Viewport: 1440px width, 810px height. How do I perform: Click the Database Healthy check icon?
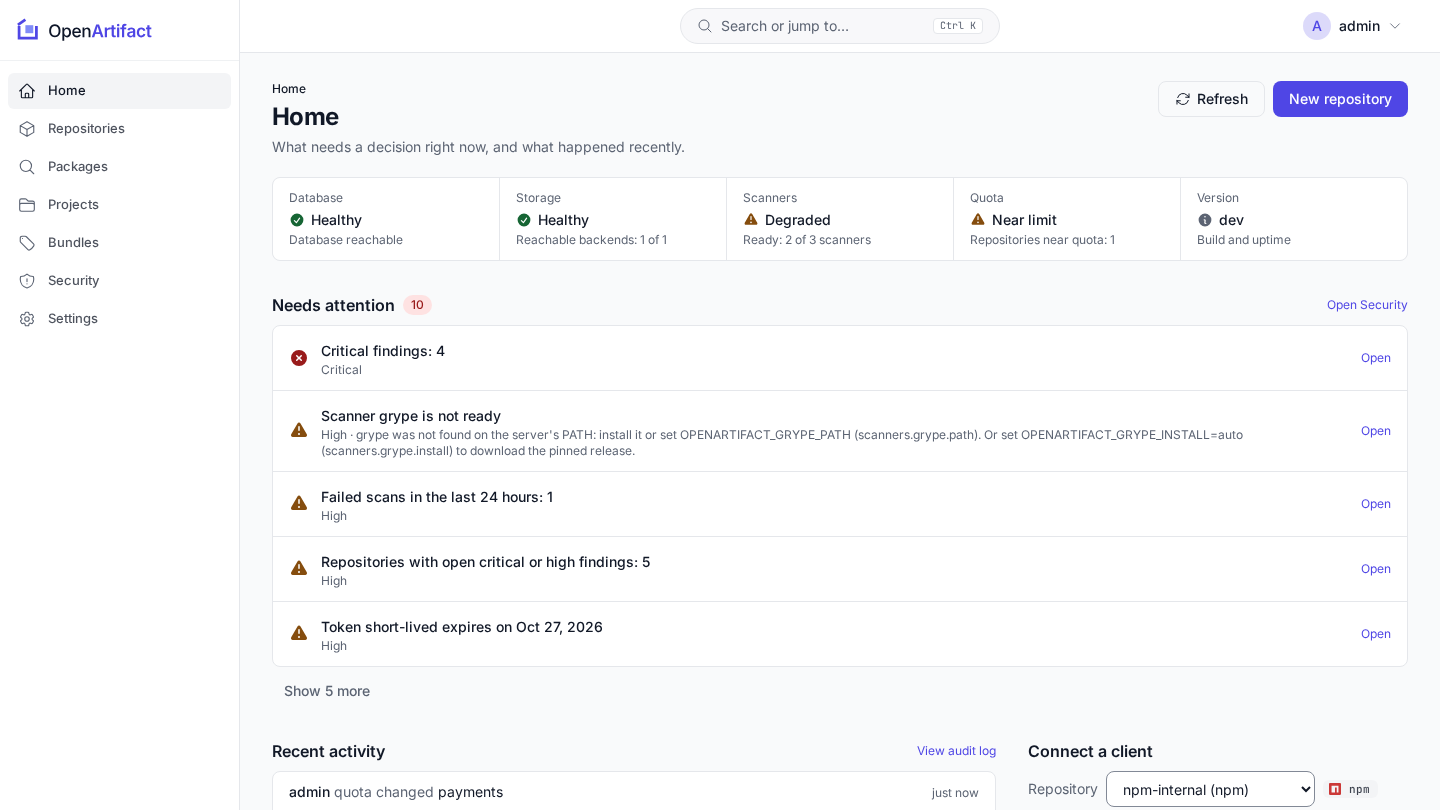click(x=297, y=220)
